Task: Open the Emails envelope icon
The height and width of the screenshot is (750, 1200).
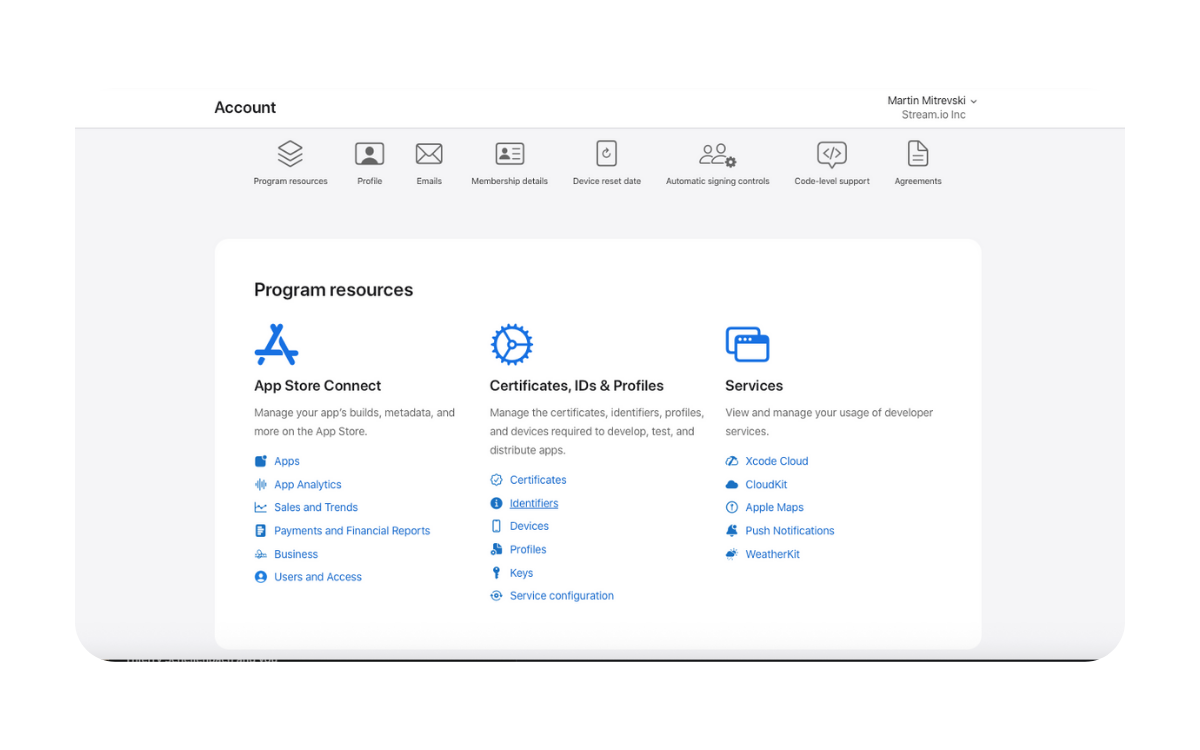Action: coord(429,153)
